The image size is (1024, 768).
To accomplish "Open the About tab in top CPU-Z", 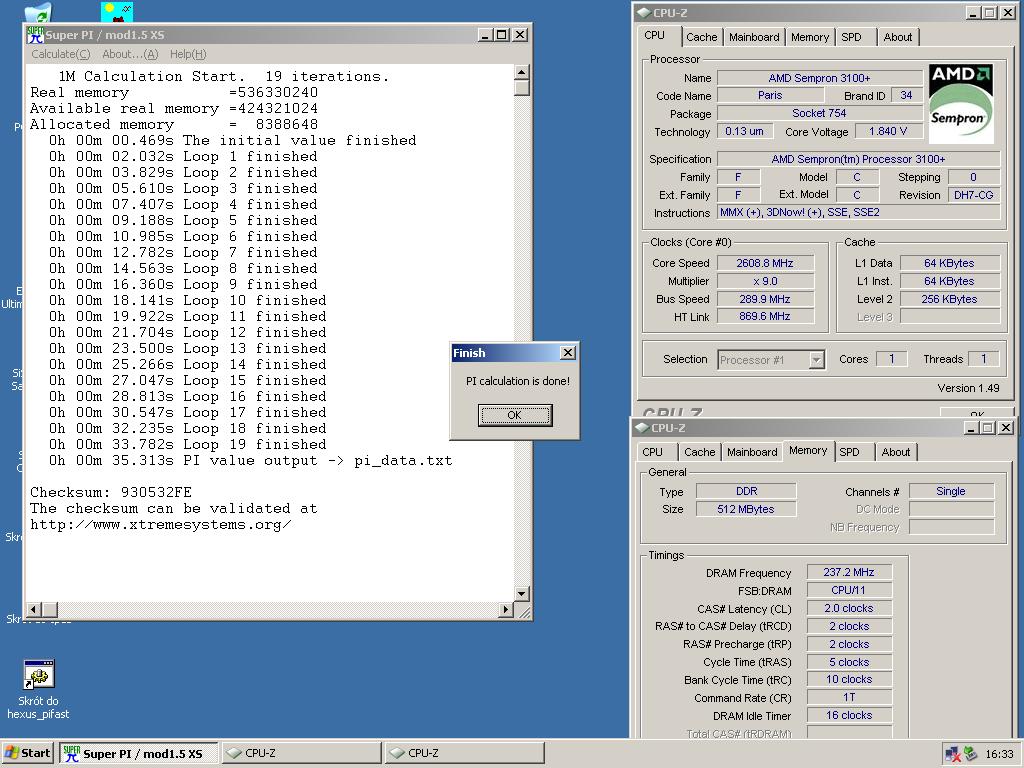I will tap(898, 37).
